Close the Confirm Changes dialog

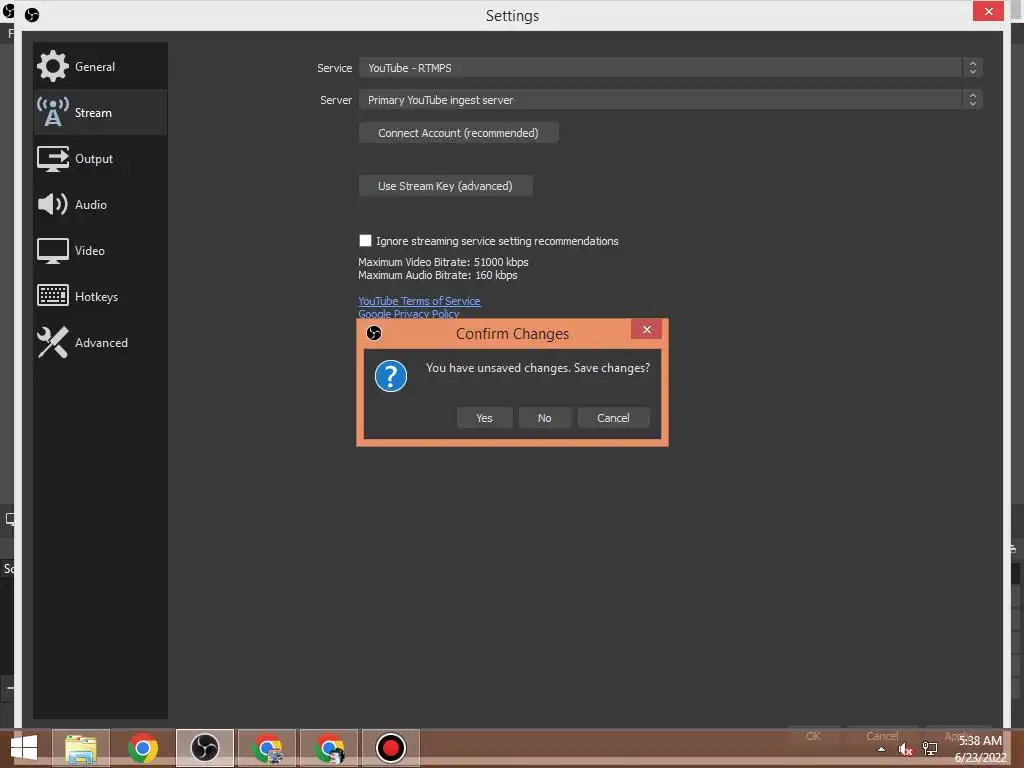(x=647, y=329)
